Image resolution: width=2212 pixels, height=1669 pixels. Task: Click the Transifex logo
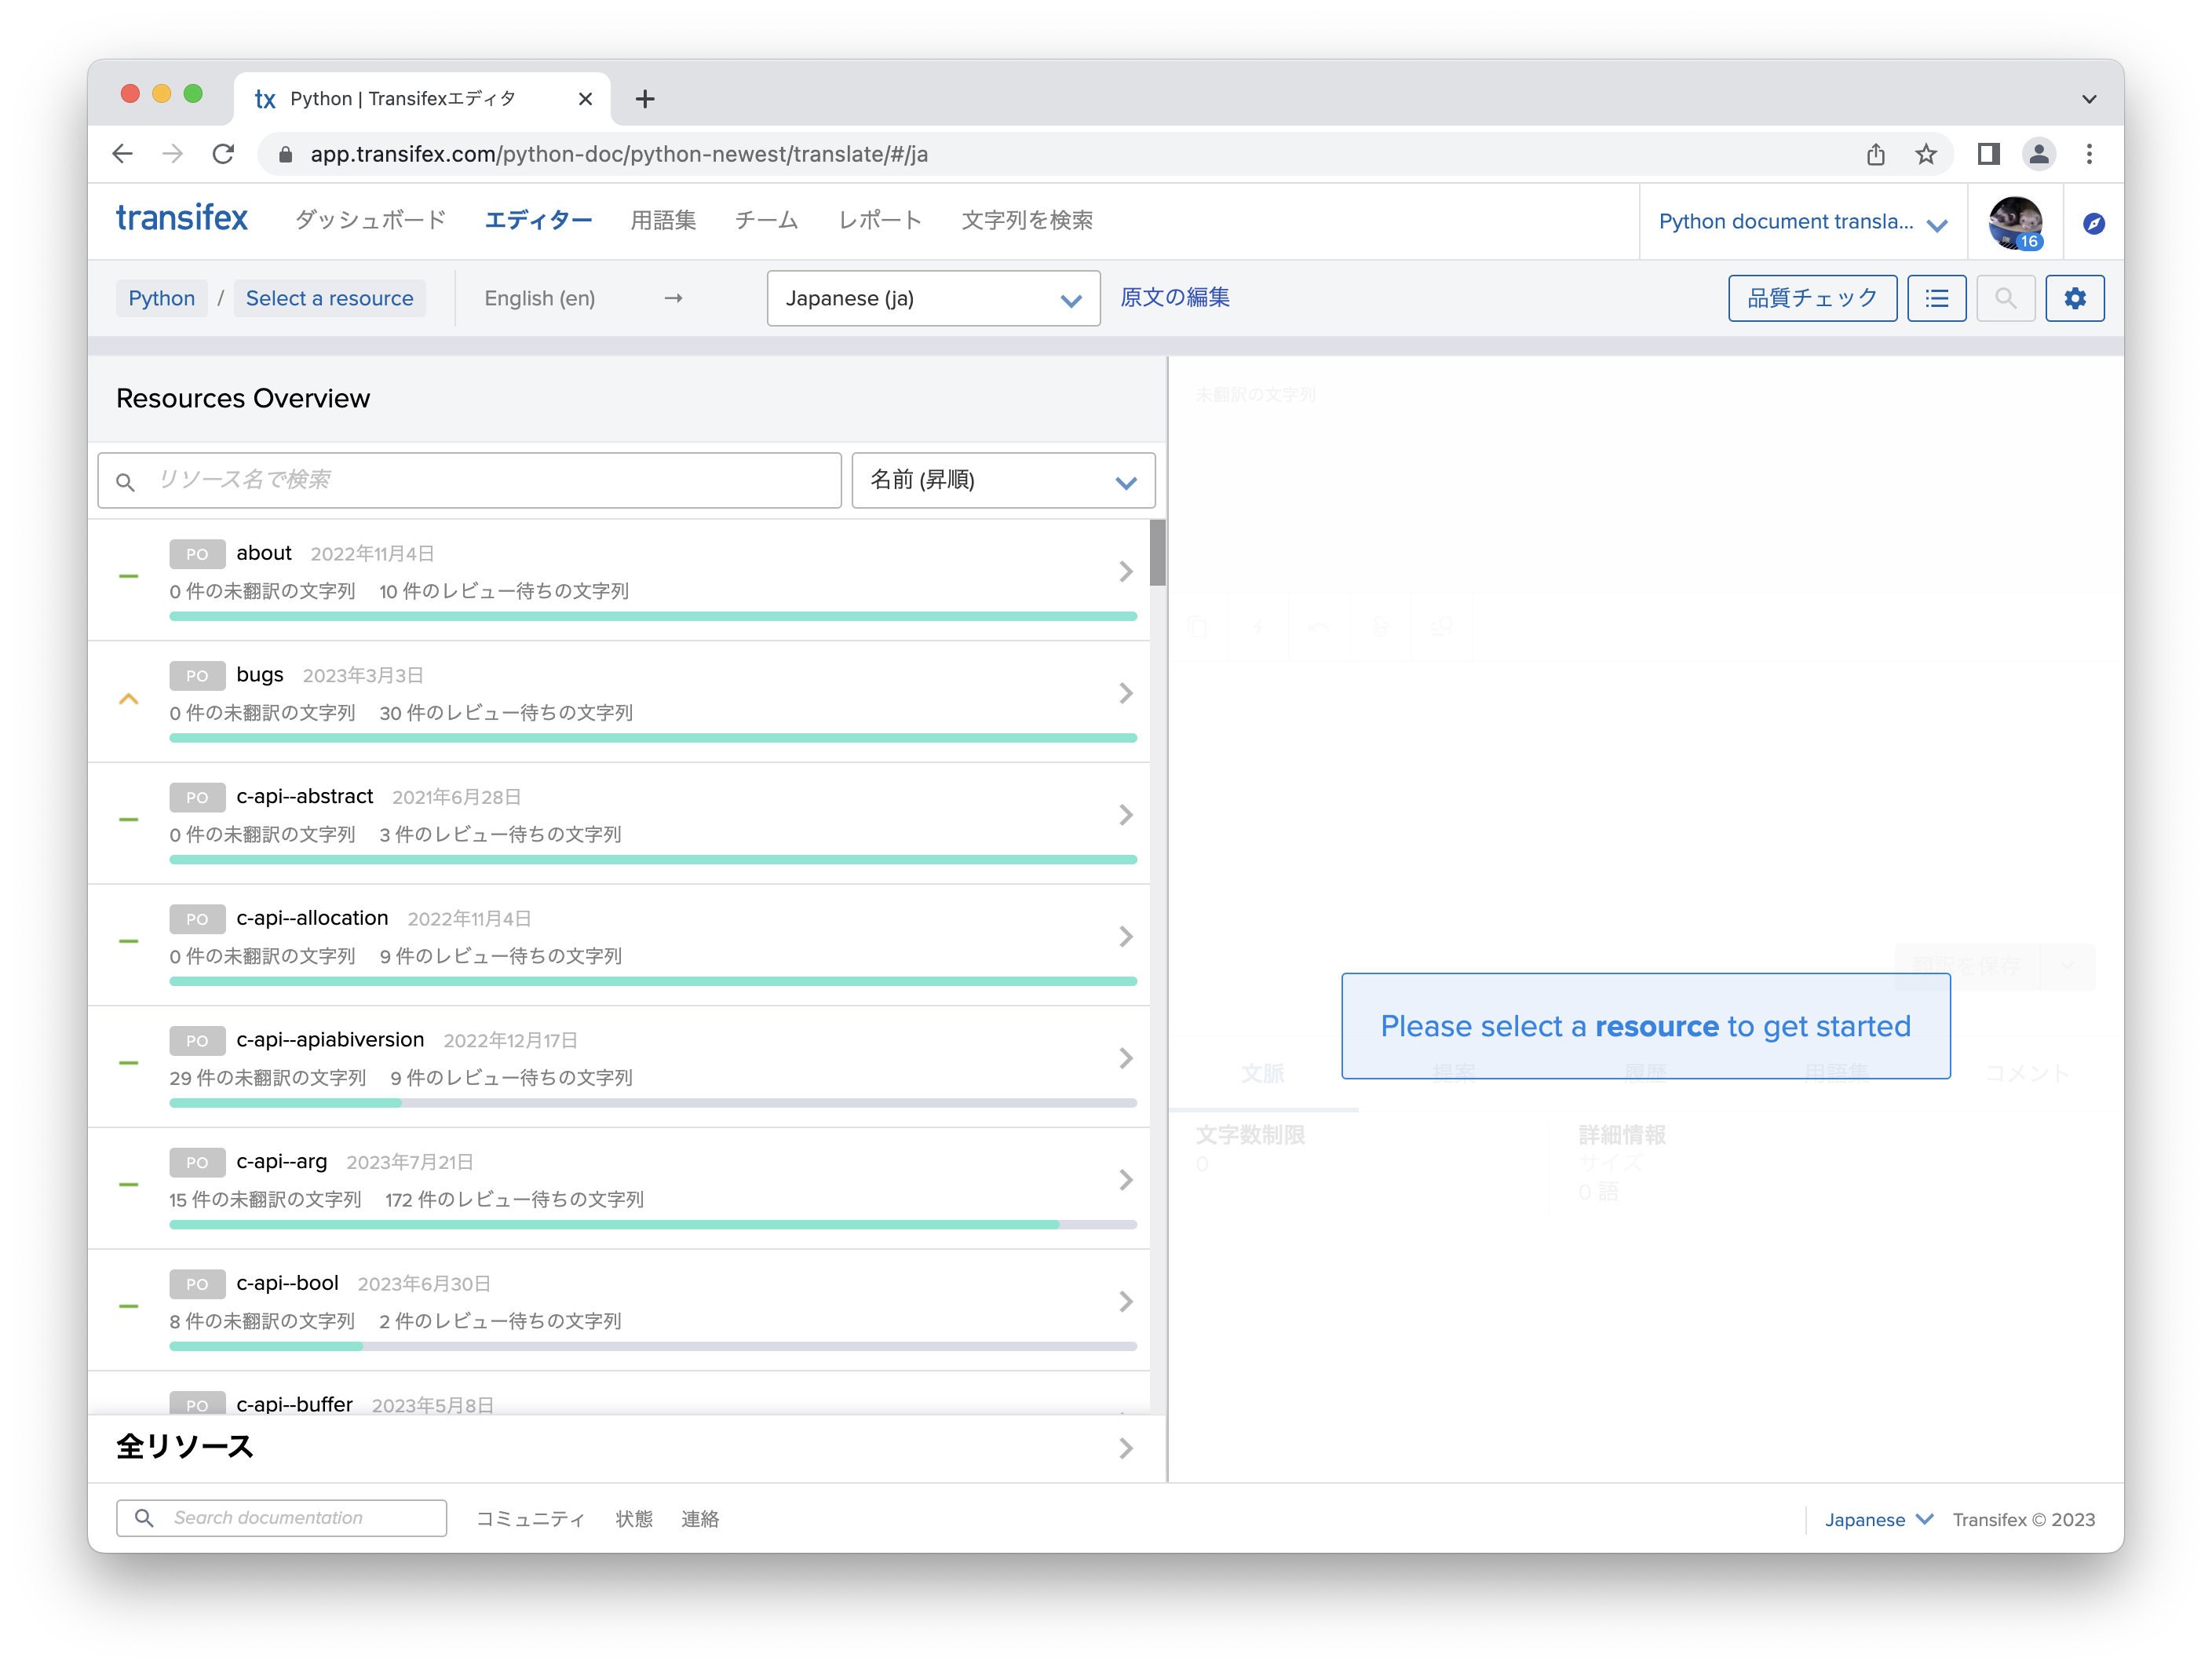182,218
